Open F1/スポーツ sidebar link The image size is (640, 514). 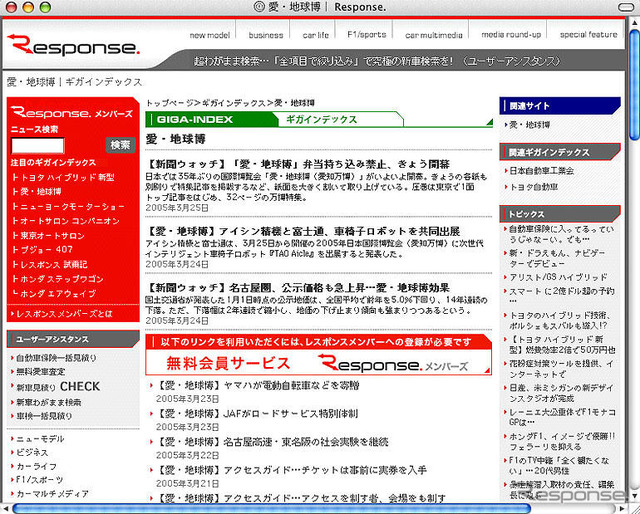(x=38, y=480)
